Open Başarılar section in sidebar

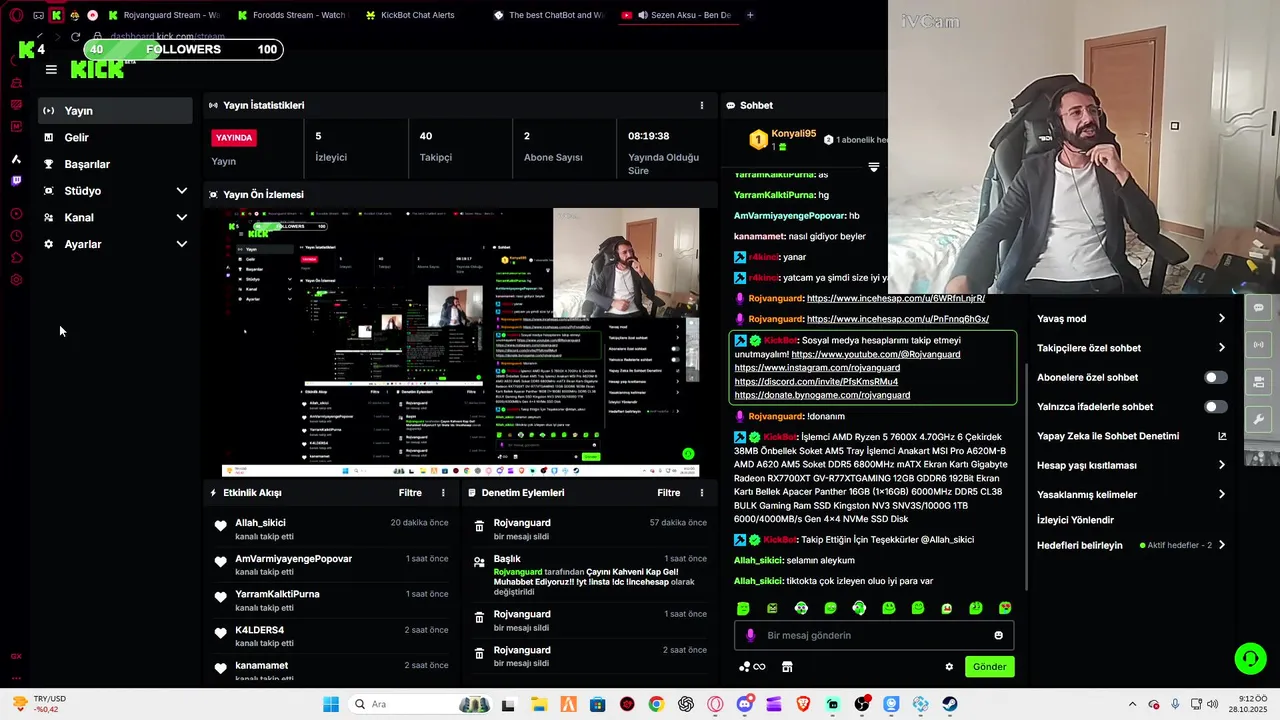115,164
